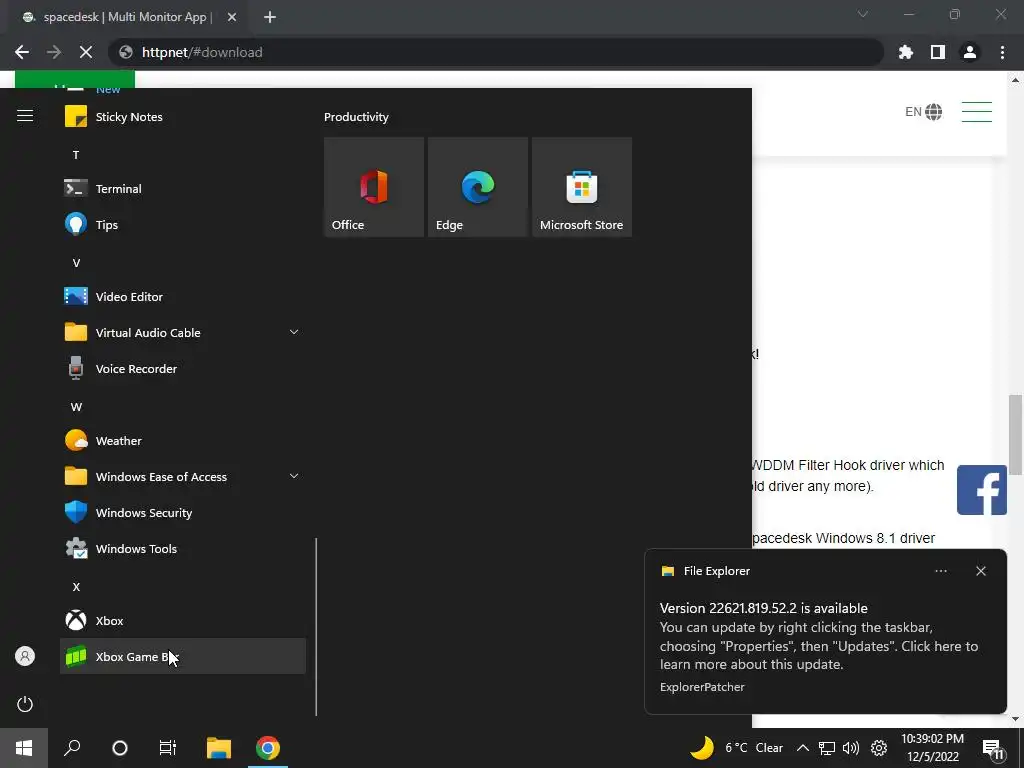
Task: Open Video Editor app
Action: click(183, 296)
